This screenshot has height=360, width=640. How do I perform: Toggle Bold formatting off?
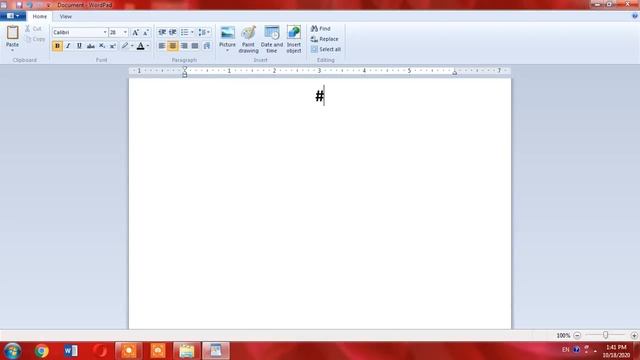pyautogui.click(x=57, y=46)
